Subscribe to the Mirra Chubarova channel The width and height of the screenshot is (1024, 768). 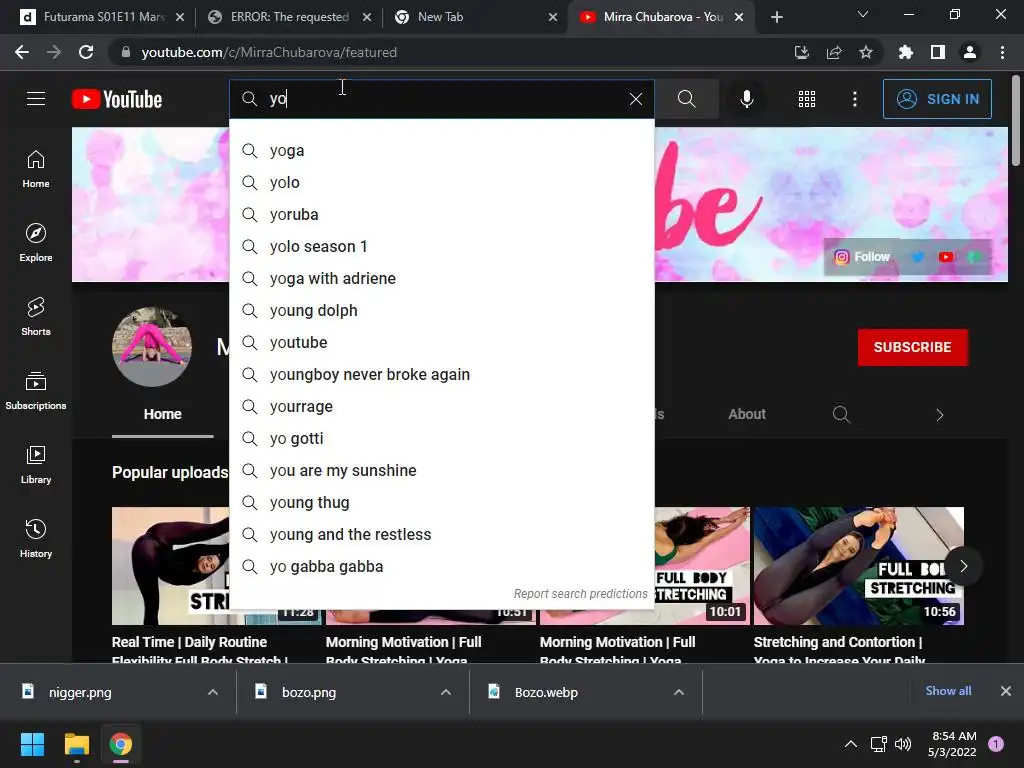click(x=912, y=347)
